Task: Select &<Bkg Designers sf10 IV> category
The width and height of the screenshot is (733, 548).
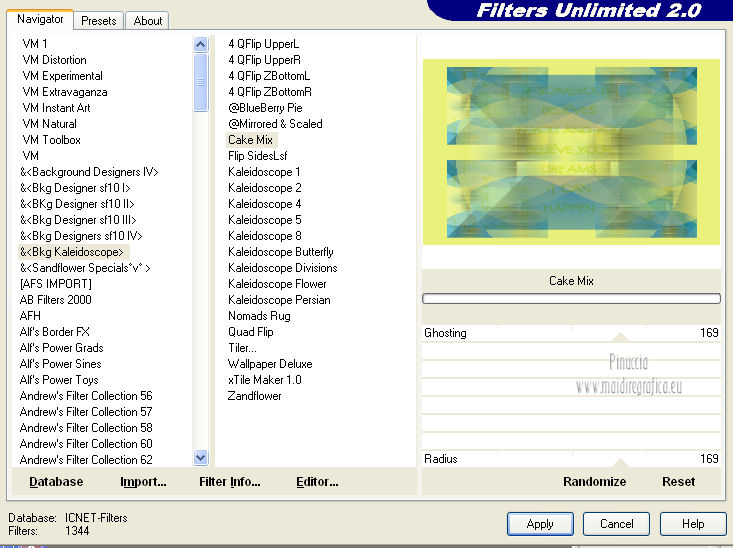Action: coord(81,236)
